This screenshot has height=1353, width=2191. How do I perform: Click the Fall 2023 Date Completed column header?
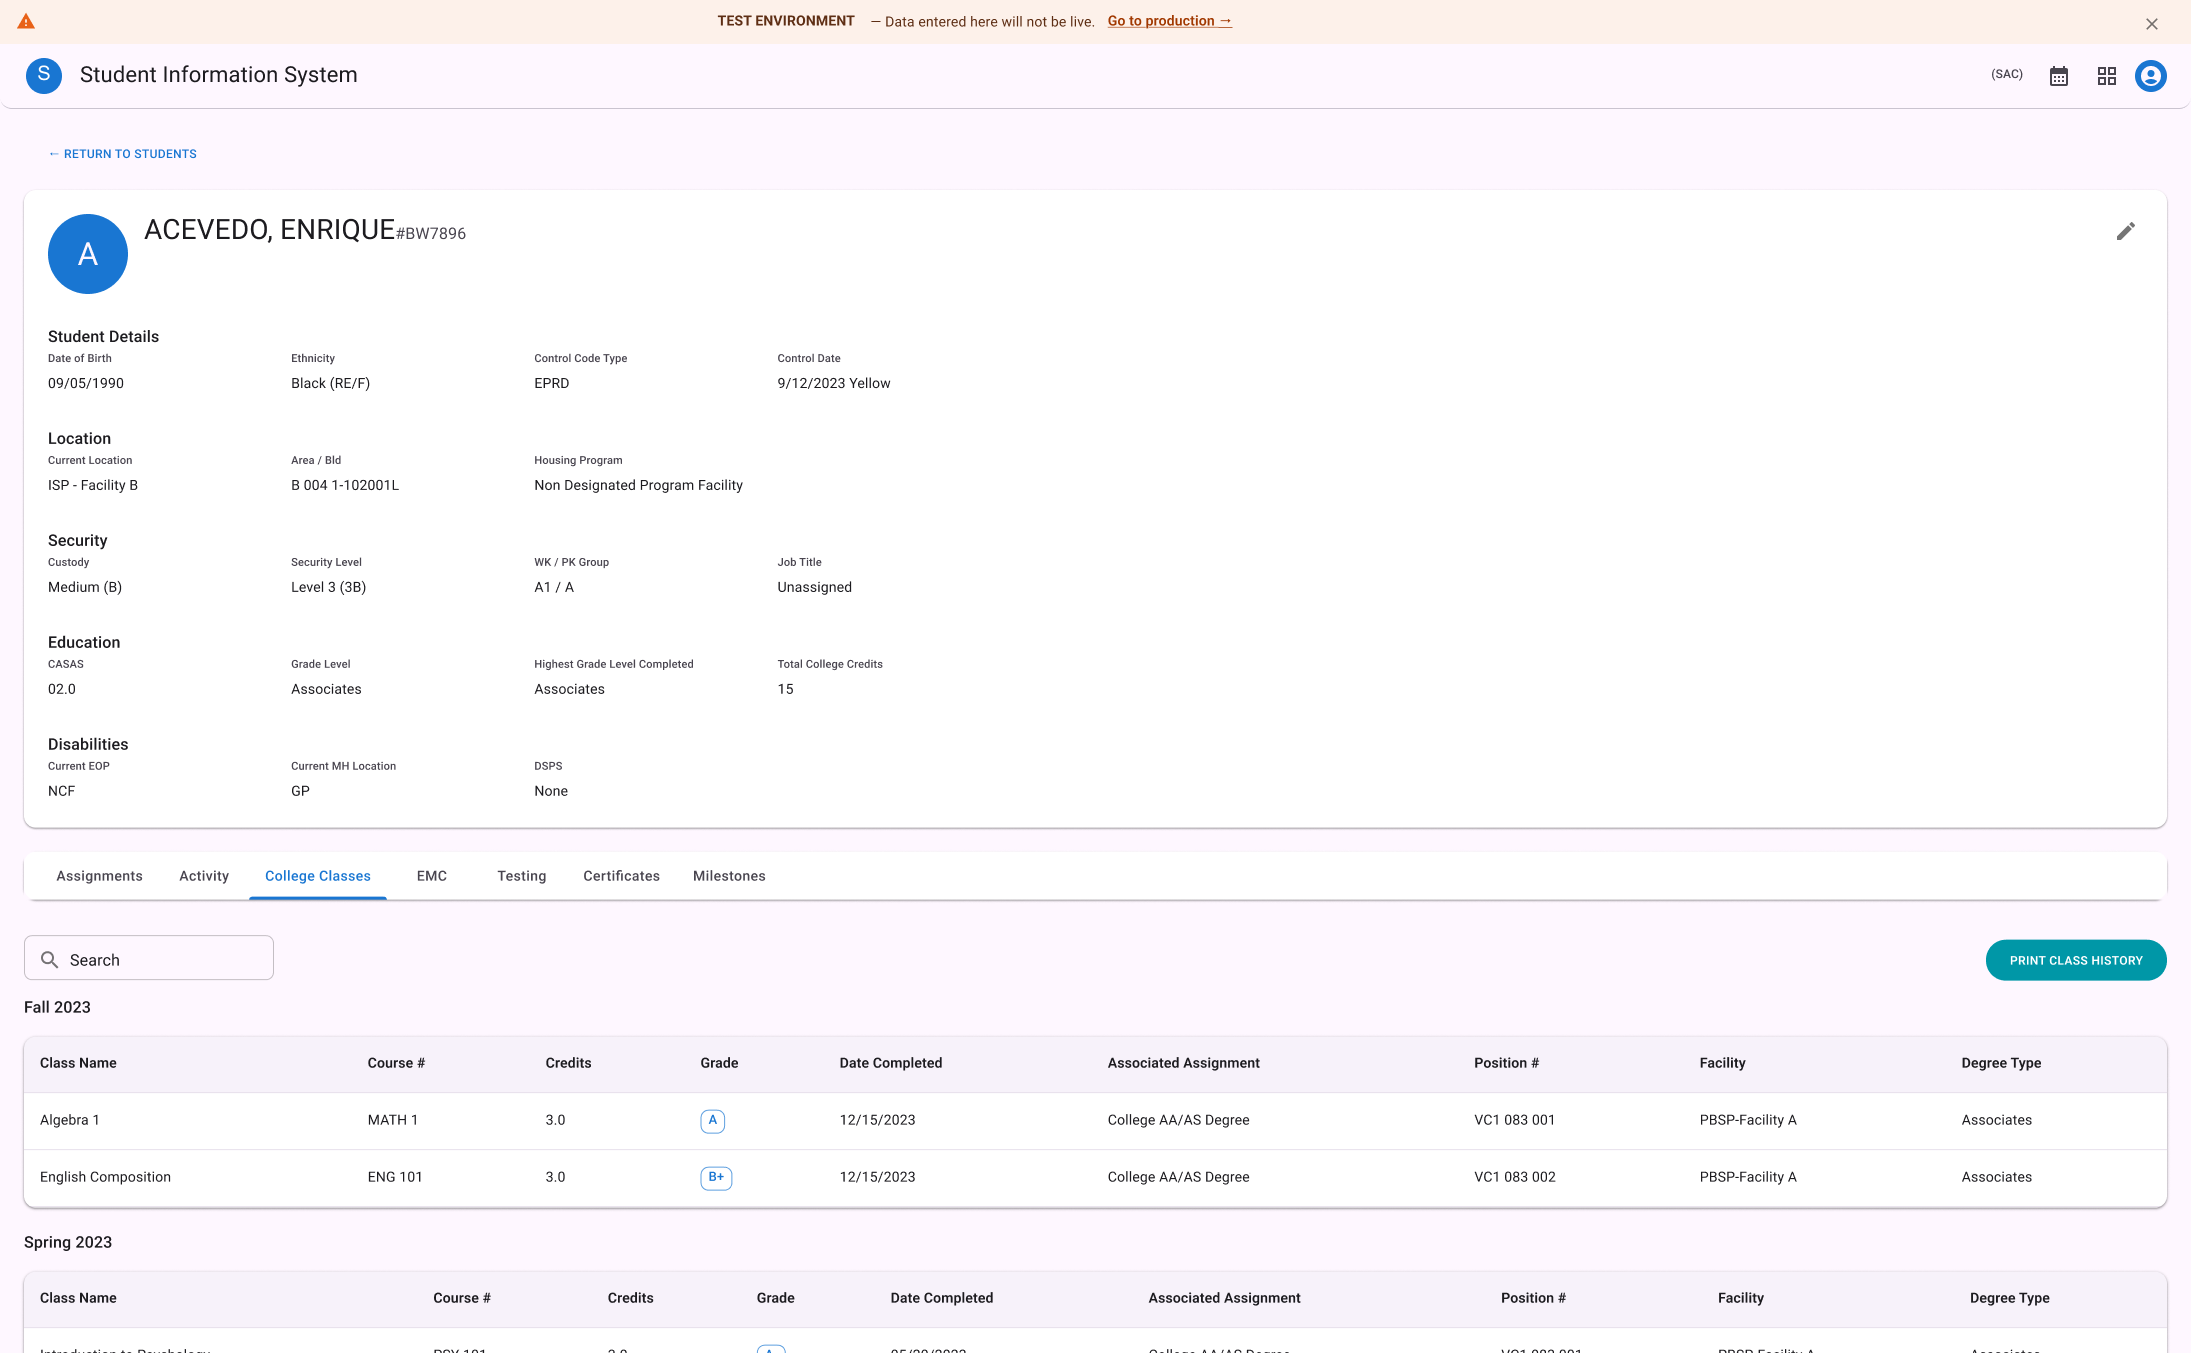coord(890,1063)
